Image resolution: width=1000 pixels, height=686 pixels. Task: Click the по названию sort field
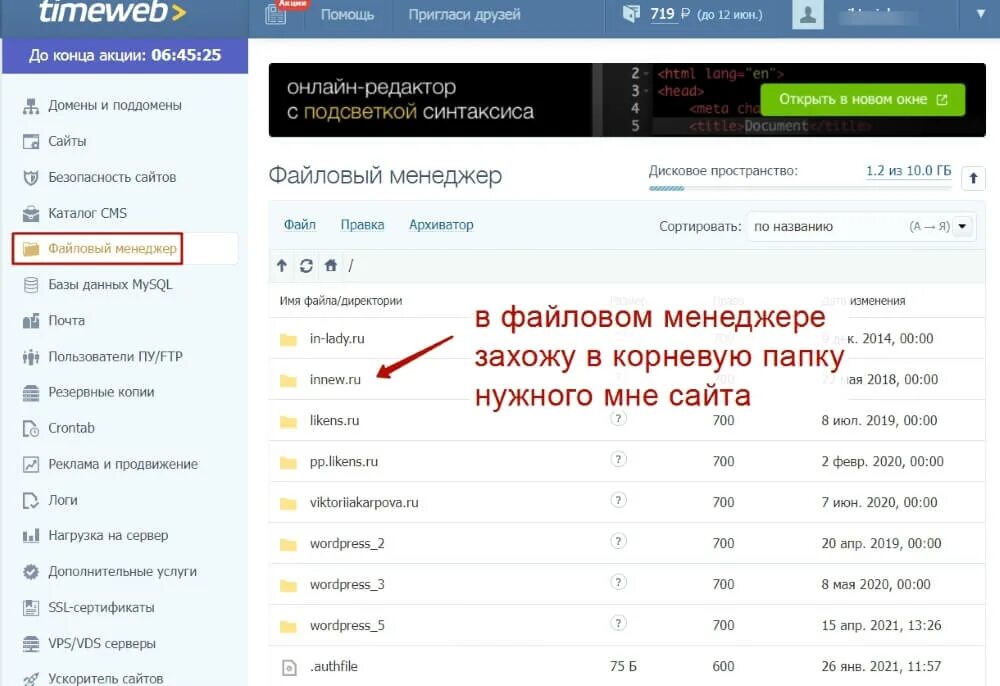click(860, 226)
